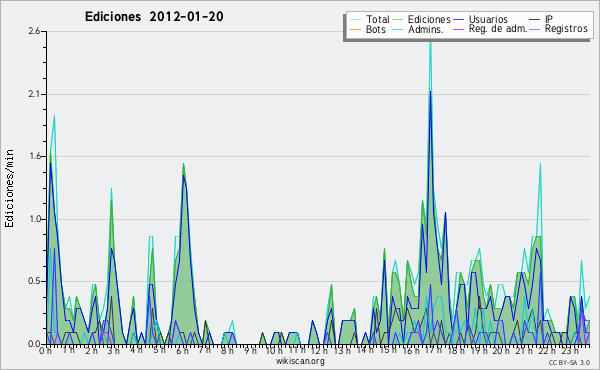Select the 'Reg. de adm.' legend entry

[490, 29]
